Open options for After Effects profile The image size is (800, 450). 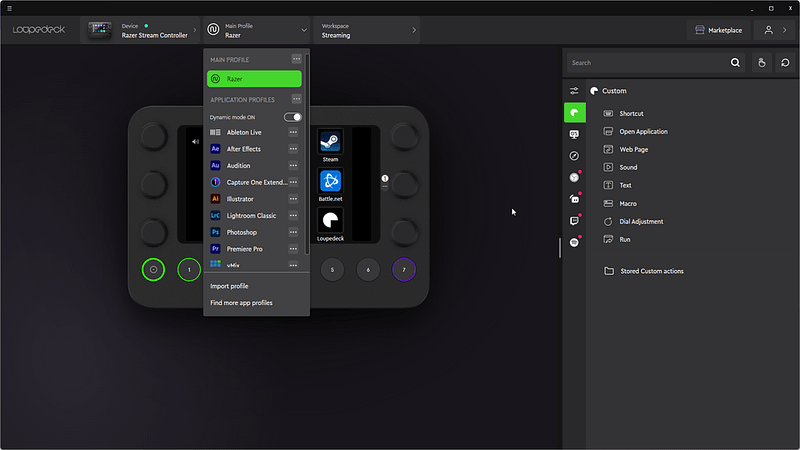293,149
